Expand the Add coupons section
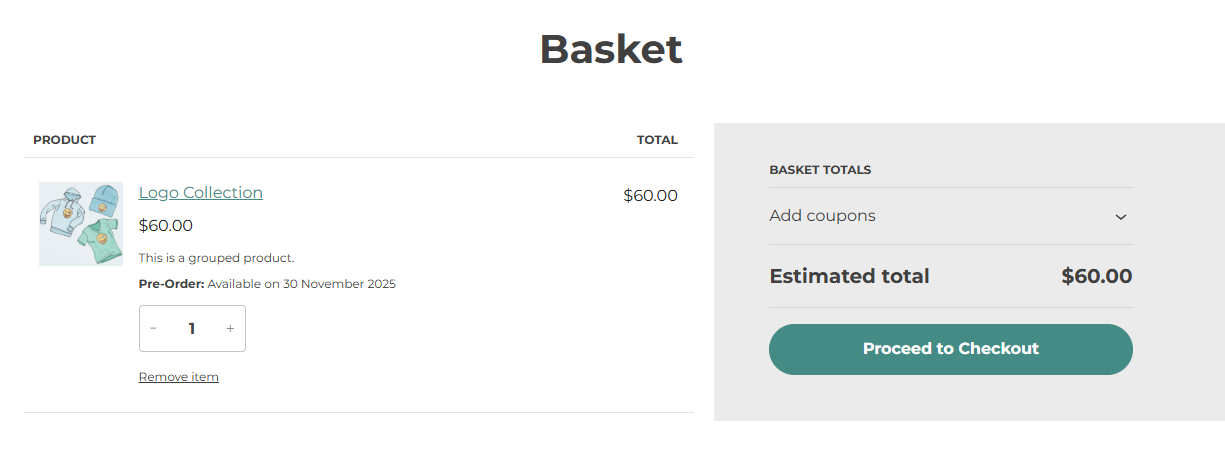Screen dimensions: 1225x474 822,216
